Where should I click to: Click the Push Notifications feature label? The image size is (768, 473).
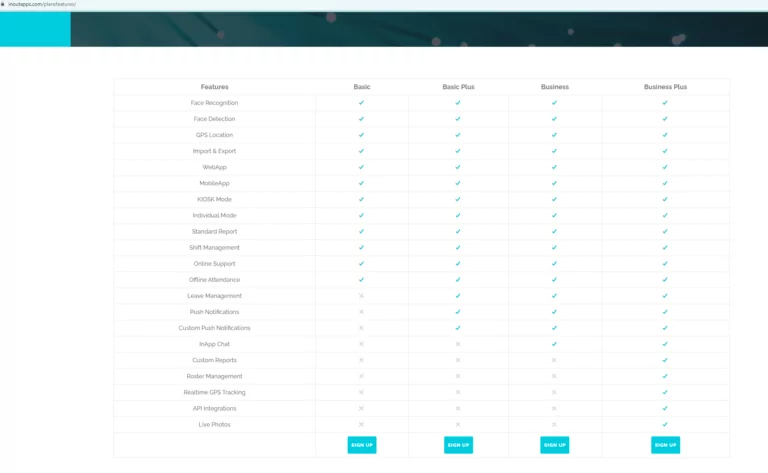click(x=215, y=312)
